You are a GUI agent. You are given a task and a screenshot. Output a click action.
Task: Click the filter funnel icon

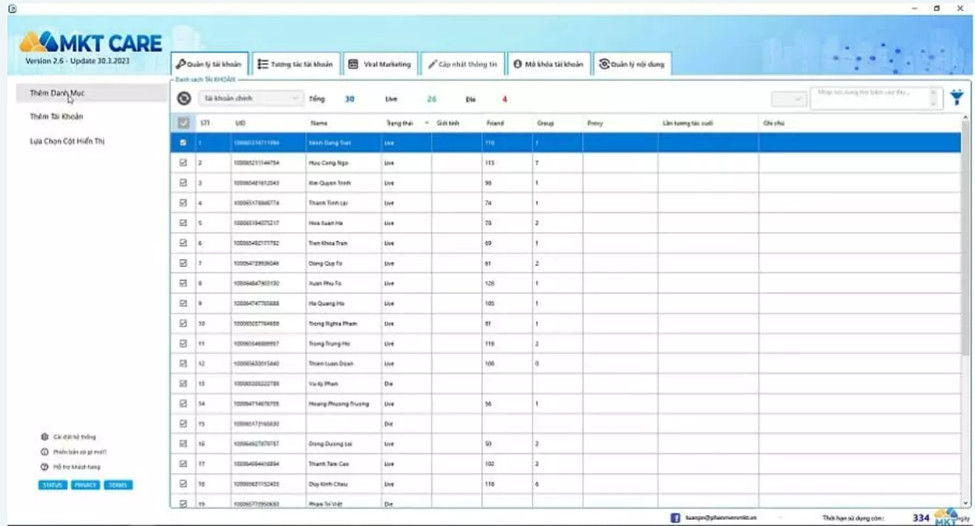957,98
